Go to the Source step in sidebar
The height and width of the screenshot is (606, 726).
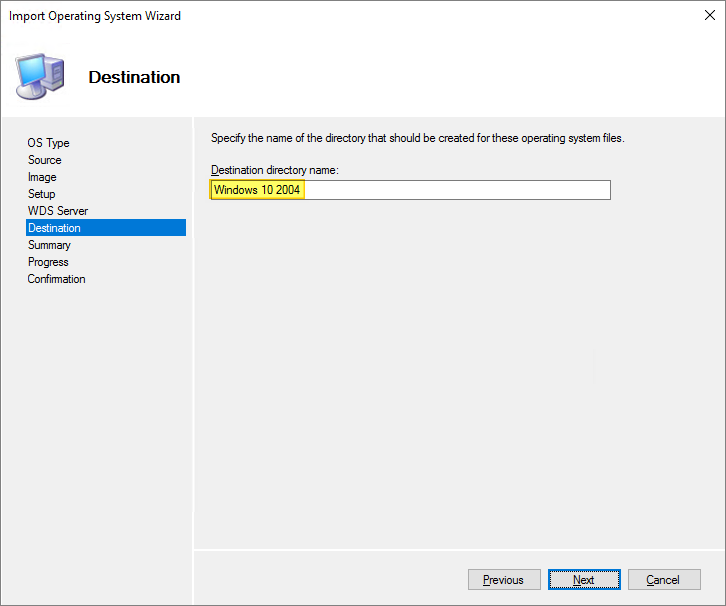click(x=45, y=160)
